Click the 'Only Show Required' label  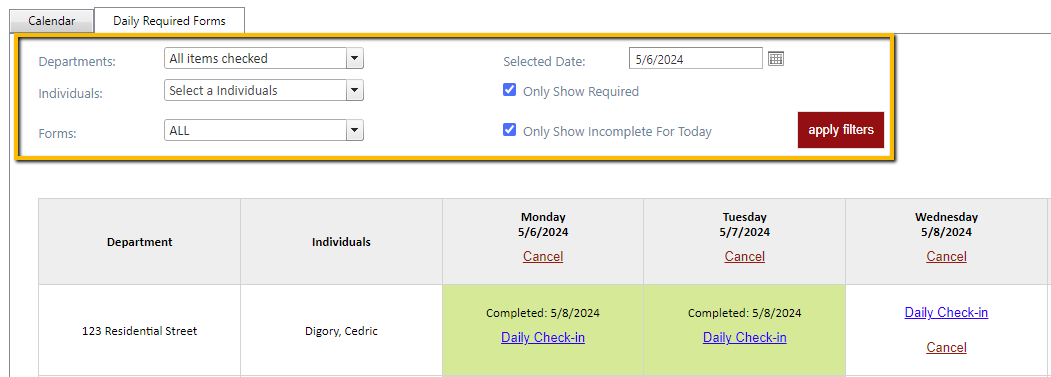tap(580, 91)
